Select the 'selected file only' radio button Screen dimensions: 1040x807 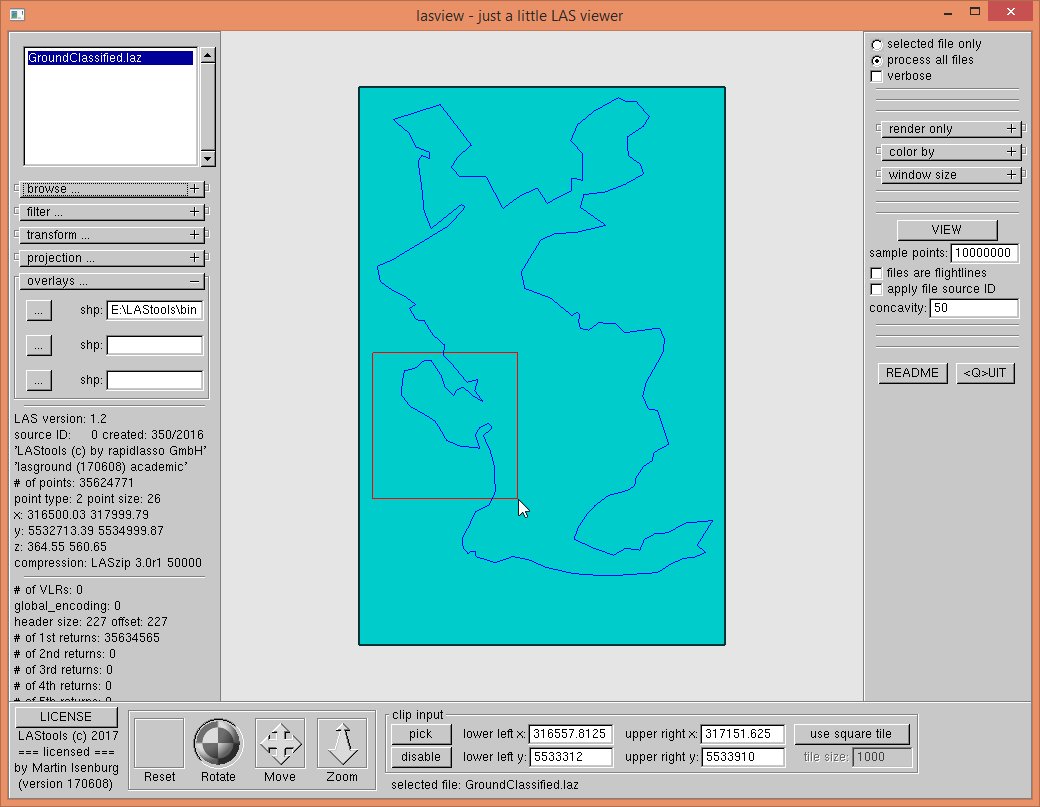877,44
